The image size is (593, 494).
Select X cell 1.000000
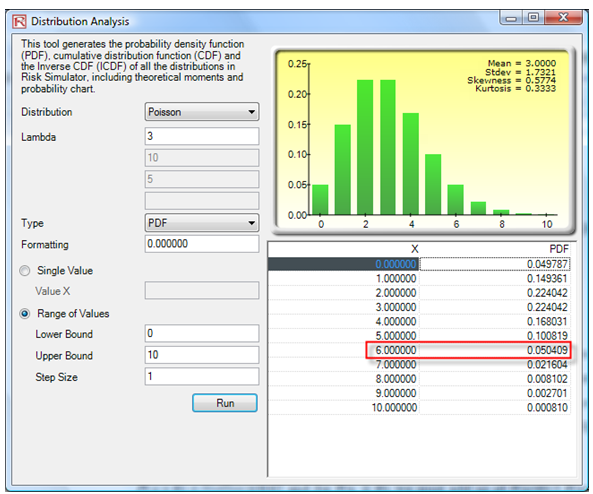pyautogui.click(x=344, y=278)
